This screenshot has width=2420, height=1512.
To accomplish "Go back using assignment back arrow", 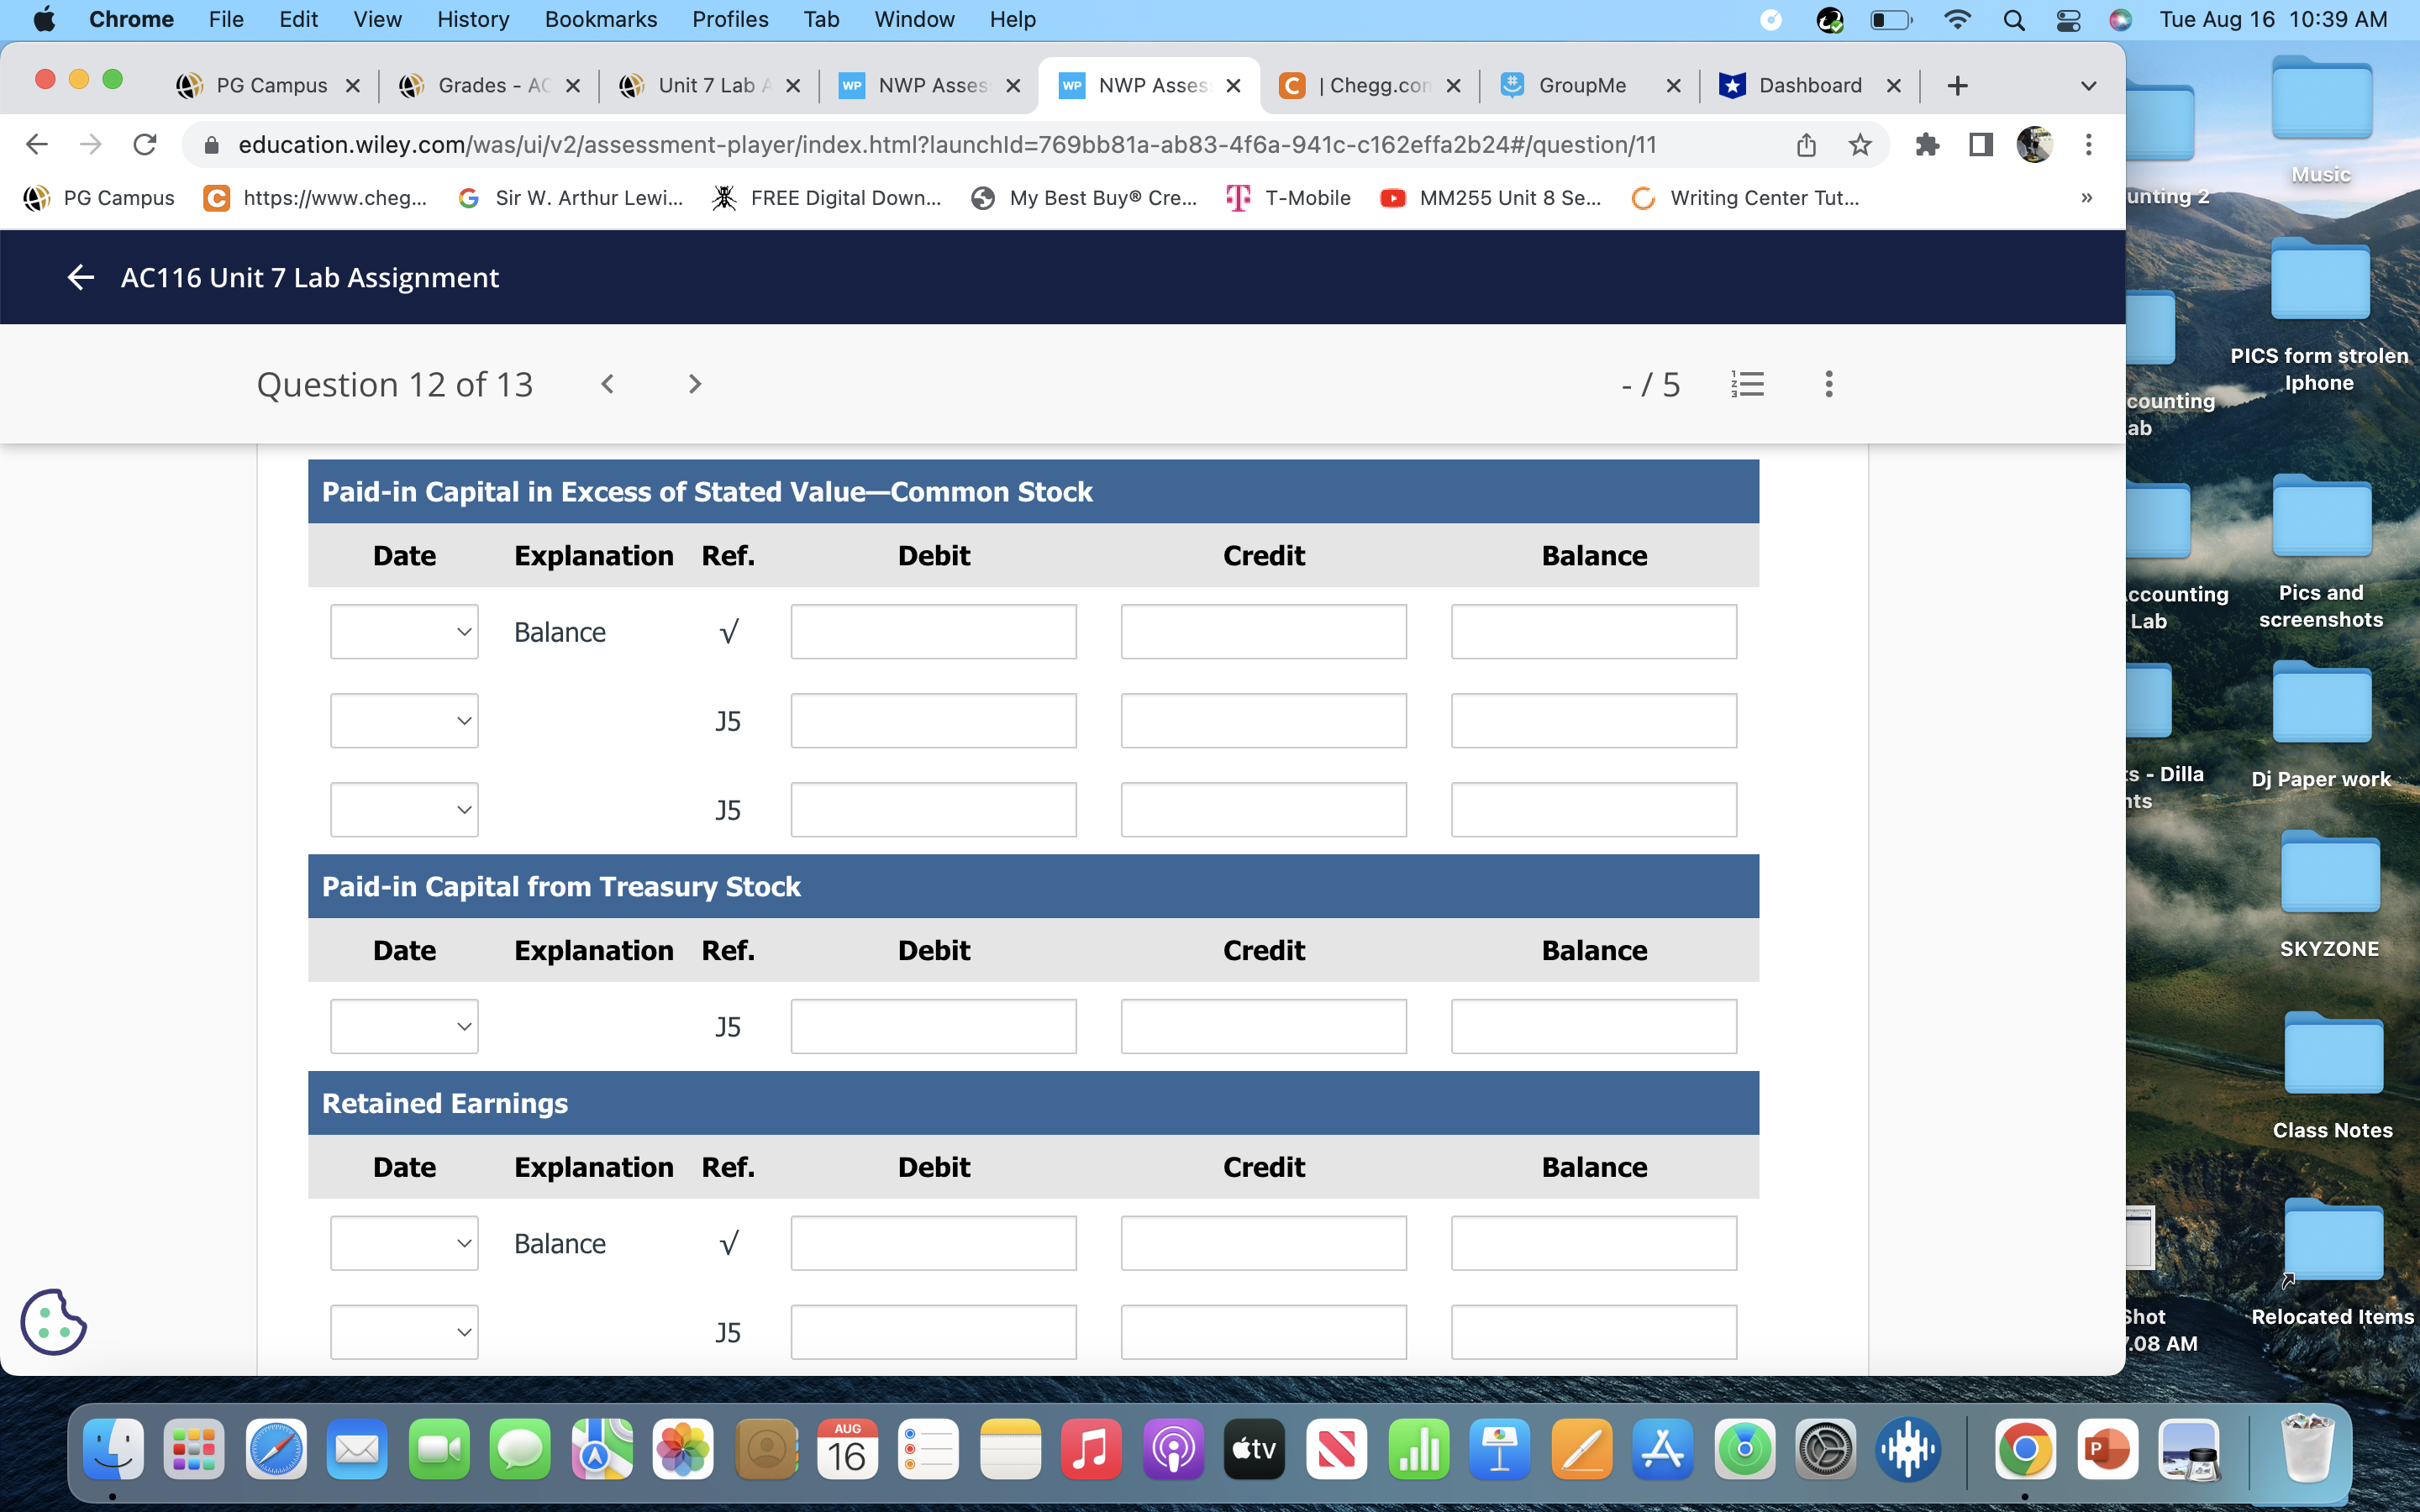I will 80,277.
